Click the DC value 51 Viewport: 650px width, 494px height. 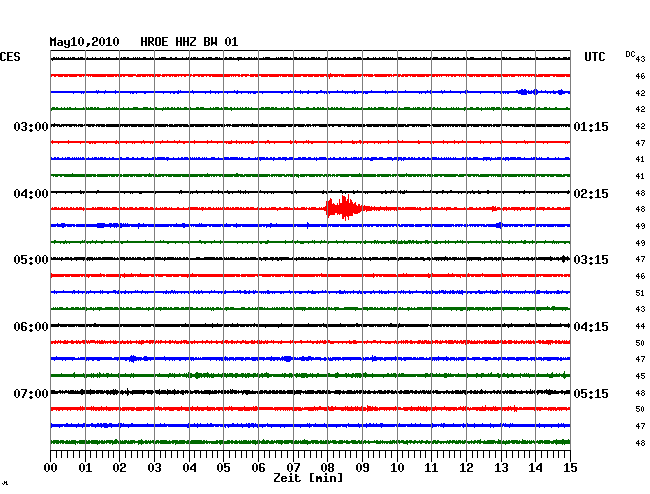coord(640,293)
